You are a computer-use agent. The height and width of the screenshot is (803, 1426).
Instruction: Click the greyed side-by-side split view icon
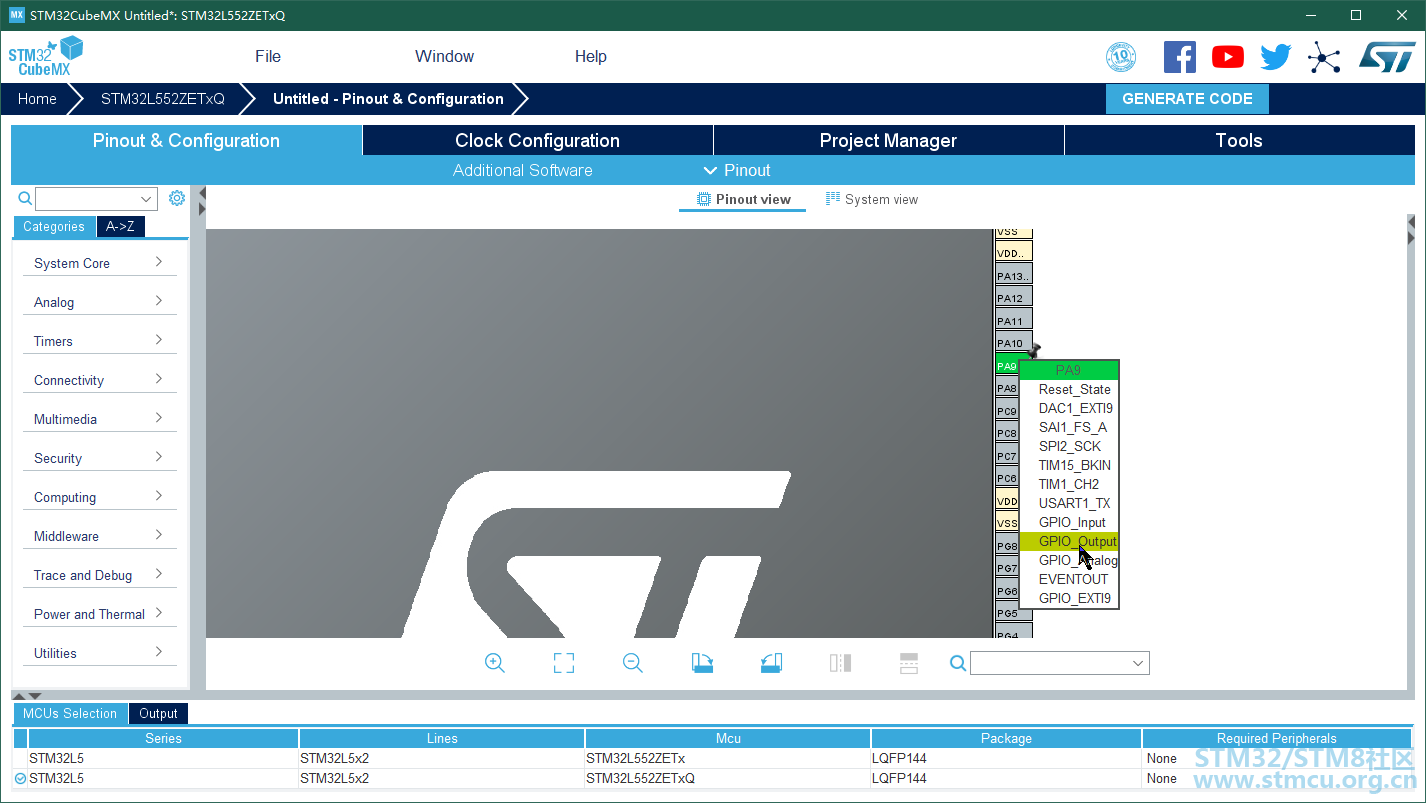(x=840, y=663)
